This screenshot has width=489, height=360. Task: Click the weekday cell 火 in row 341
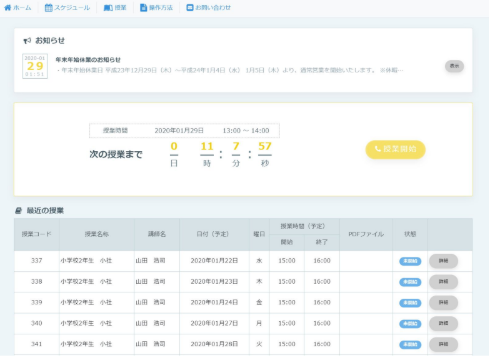(259, 344)
